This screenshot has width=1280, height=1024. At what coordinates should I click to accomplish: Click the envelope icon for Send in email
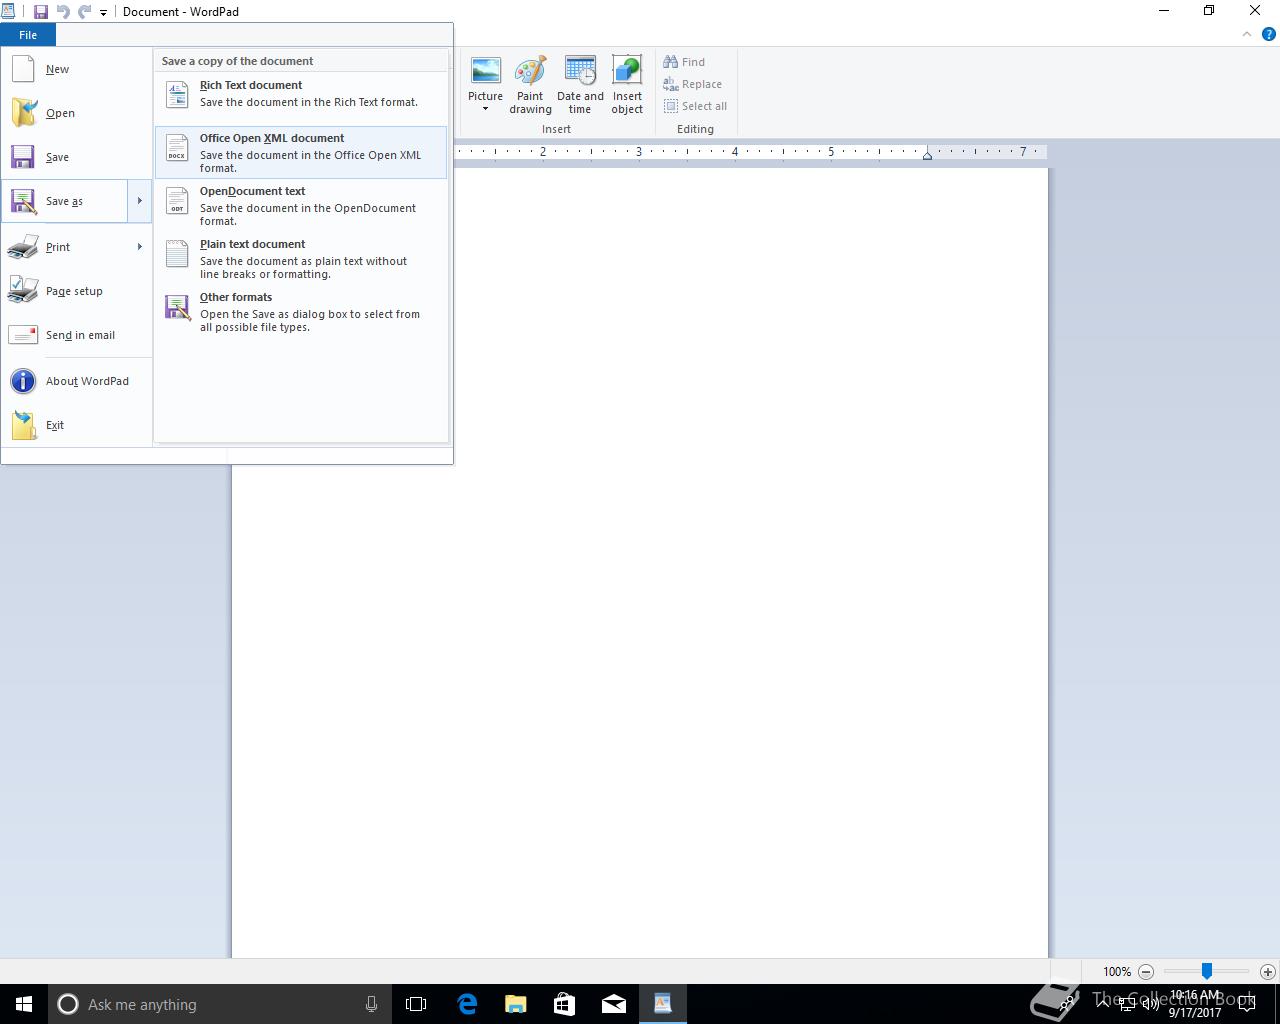(23, 335)
